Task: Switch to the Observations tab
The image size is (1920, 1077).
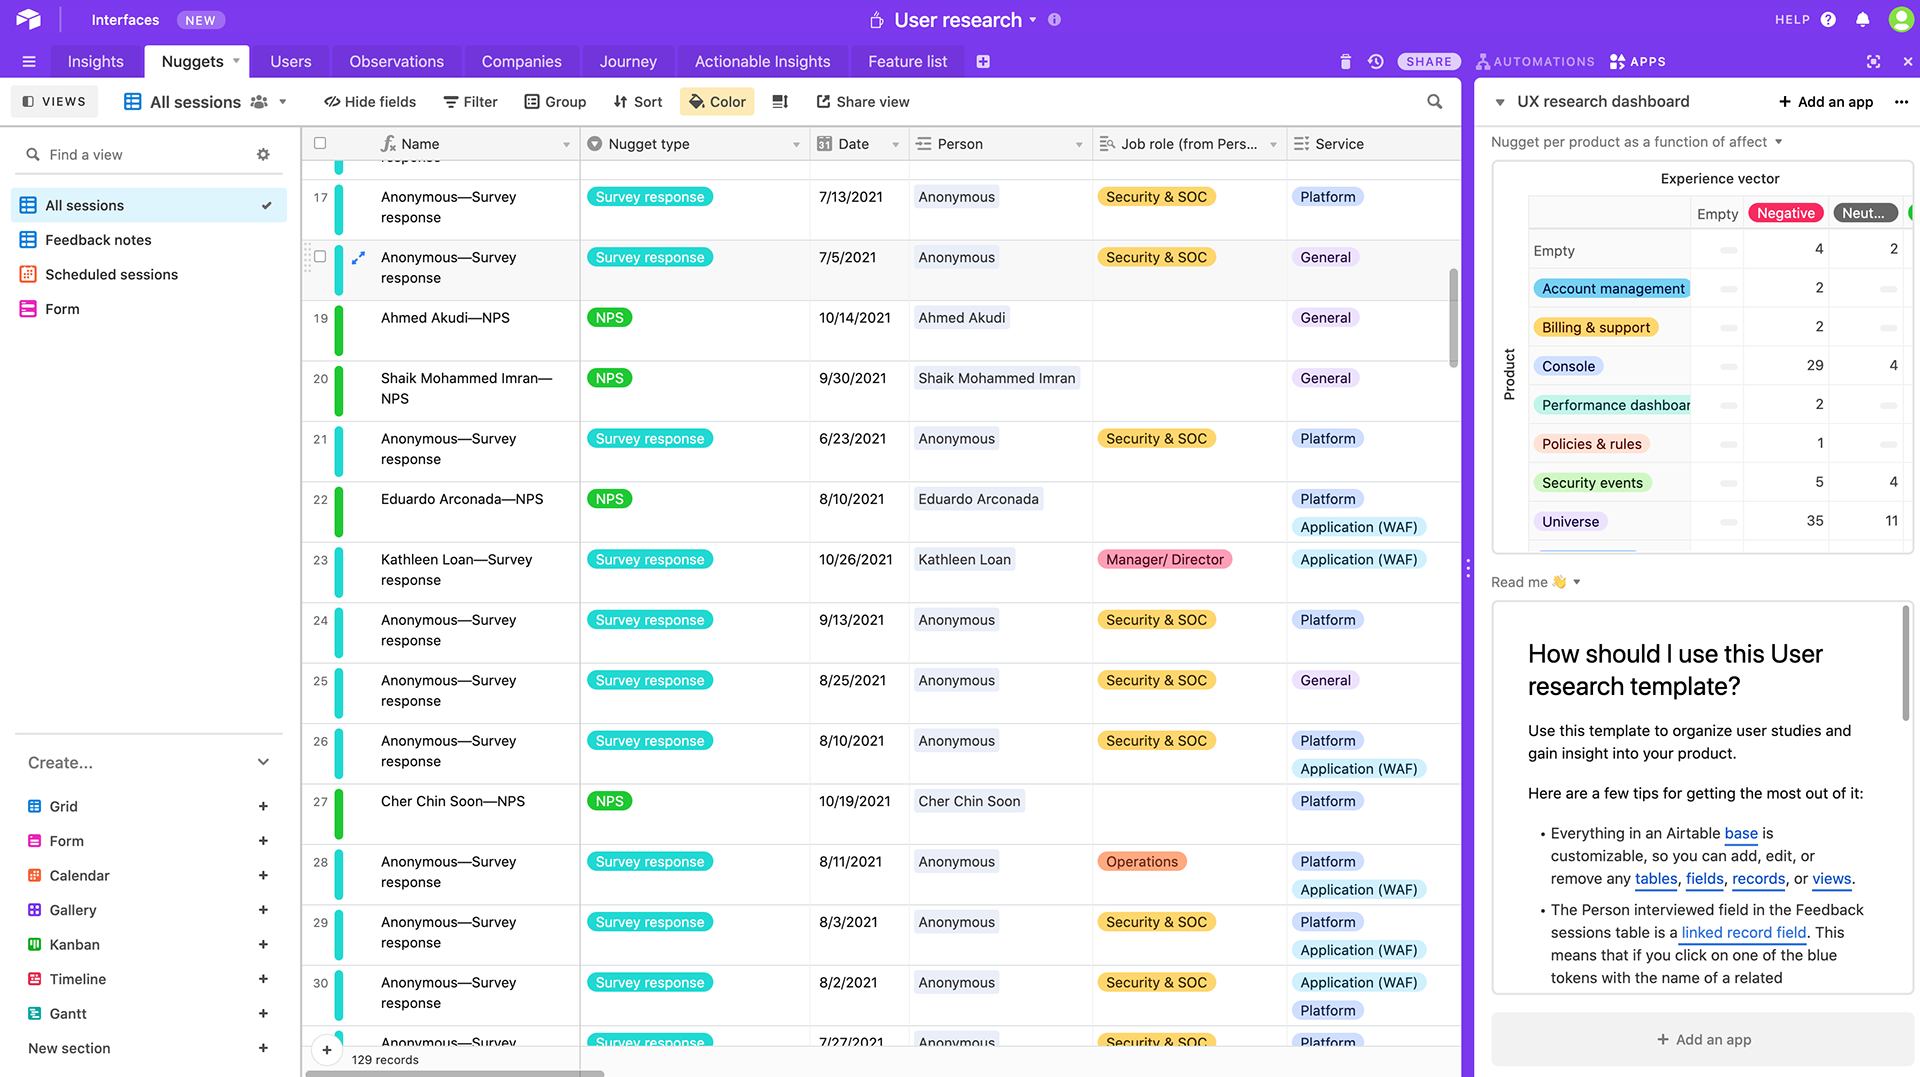Action: click(396, 62)
